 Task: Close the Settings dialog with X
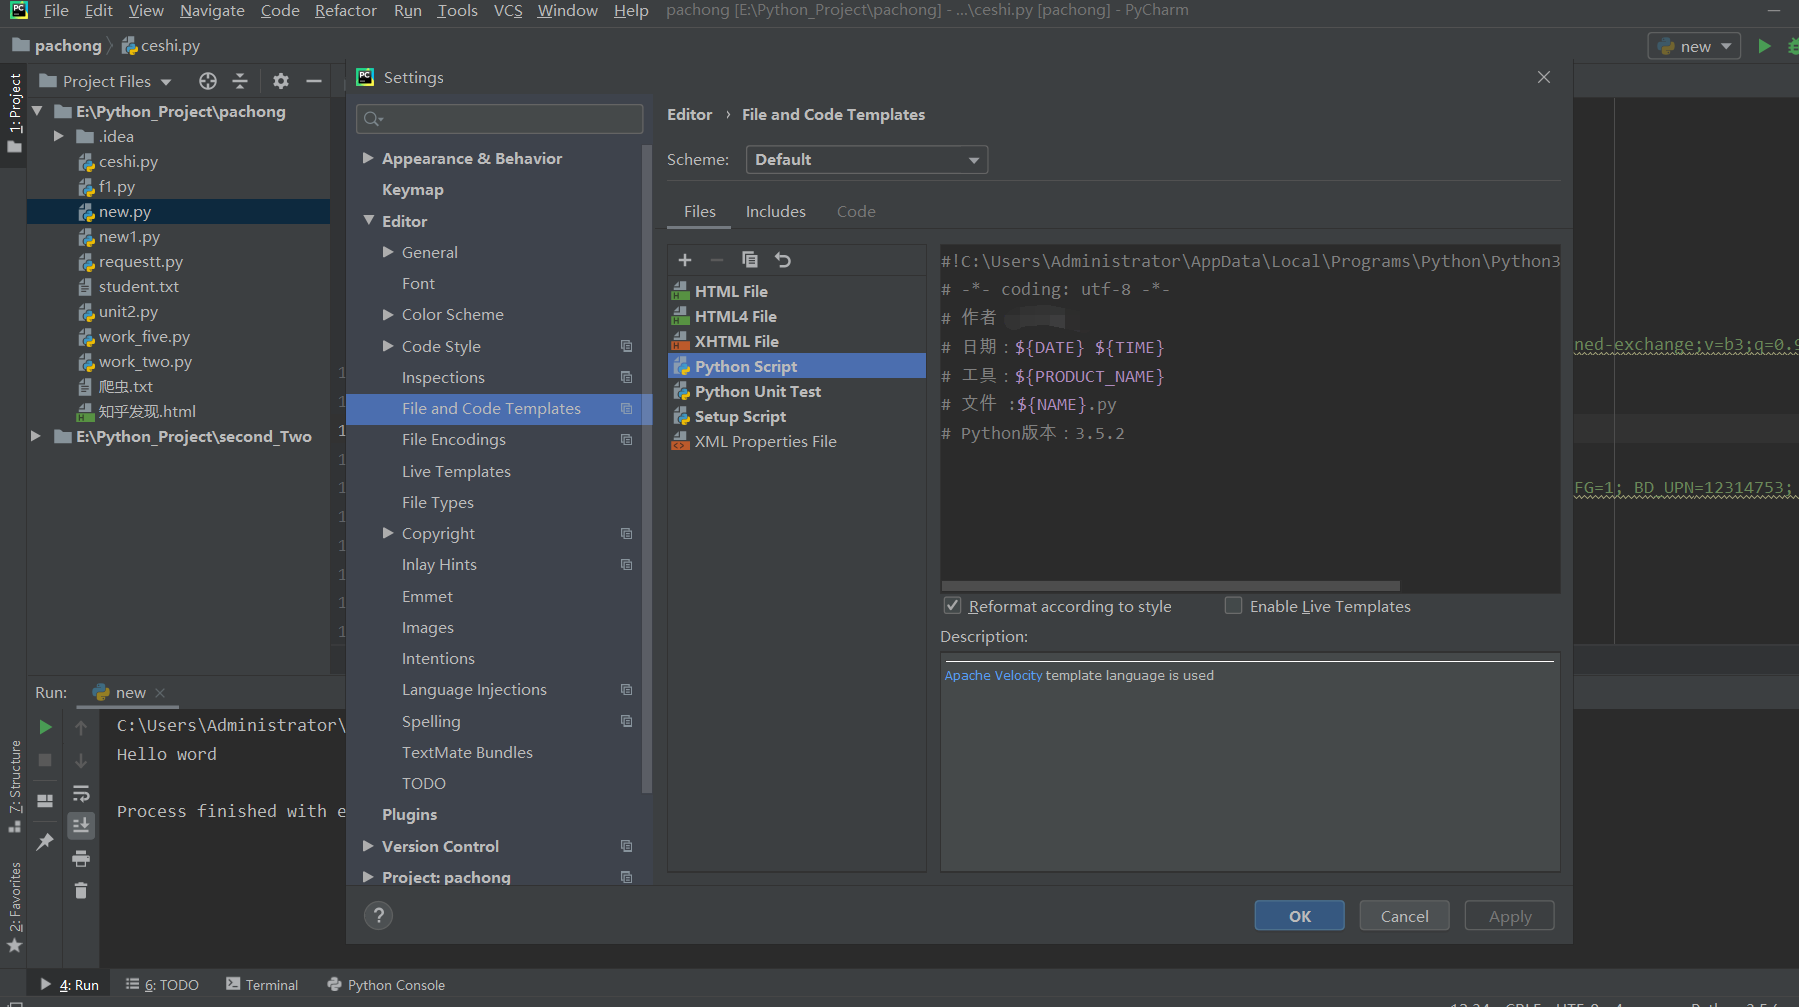pyautogui.click(x=1544, y=77)
